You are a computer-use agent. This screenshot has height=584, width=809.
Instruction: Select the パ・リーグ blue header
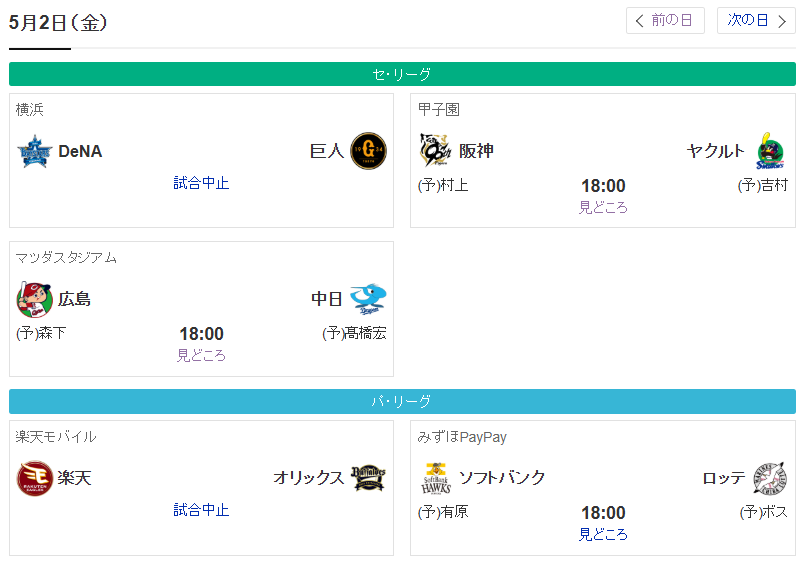402,401
